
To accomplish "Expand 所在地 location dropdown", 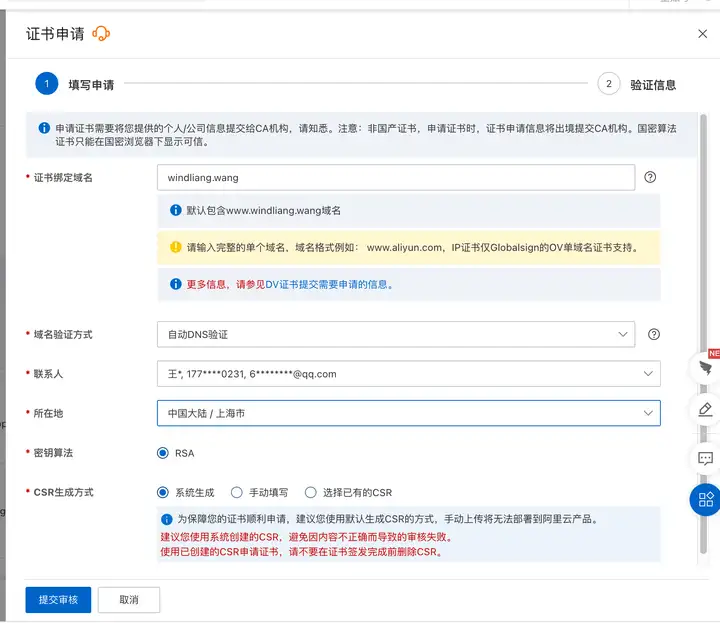I will pos(408,413).
